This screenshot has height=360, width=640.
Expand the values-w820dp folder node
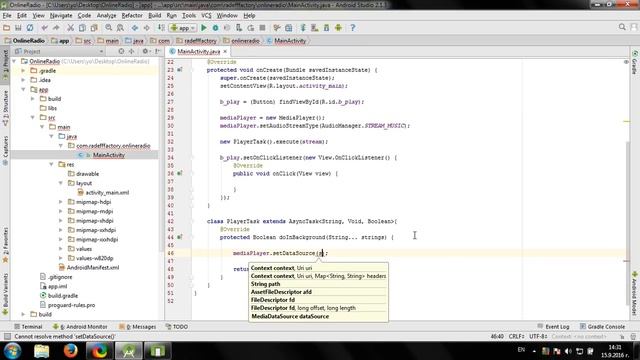(61, 258)
